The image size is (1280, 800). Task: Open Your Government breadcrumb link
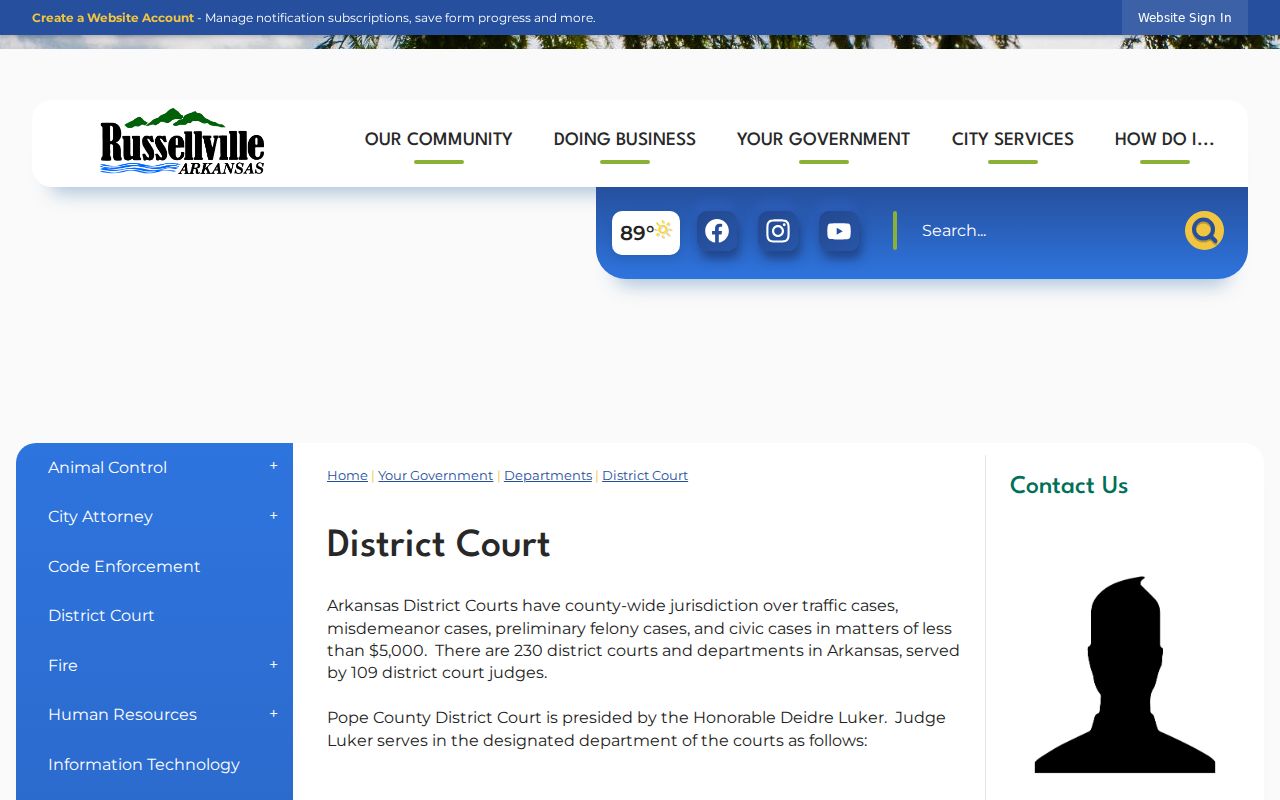click(x=435, y=476)
